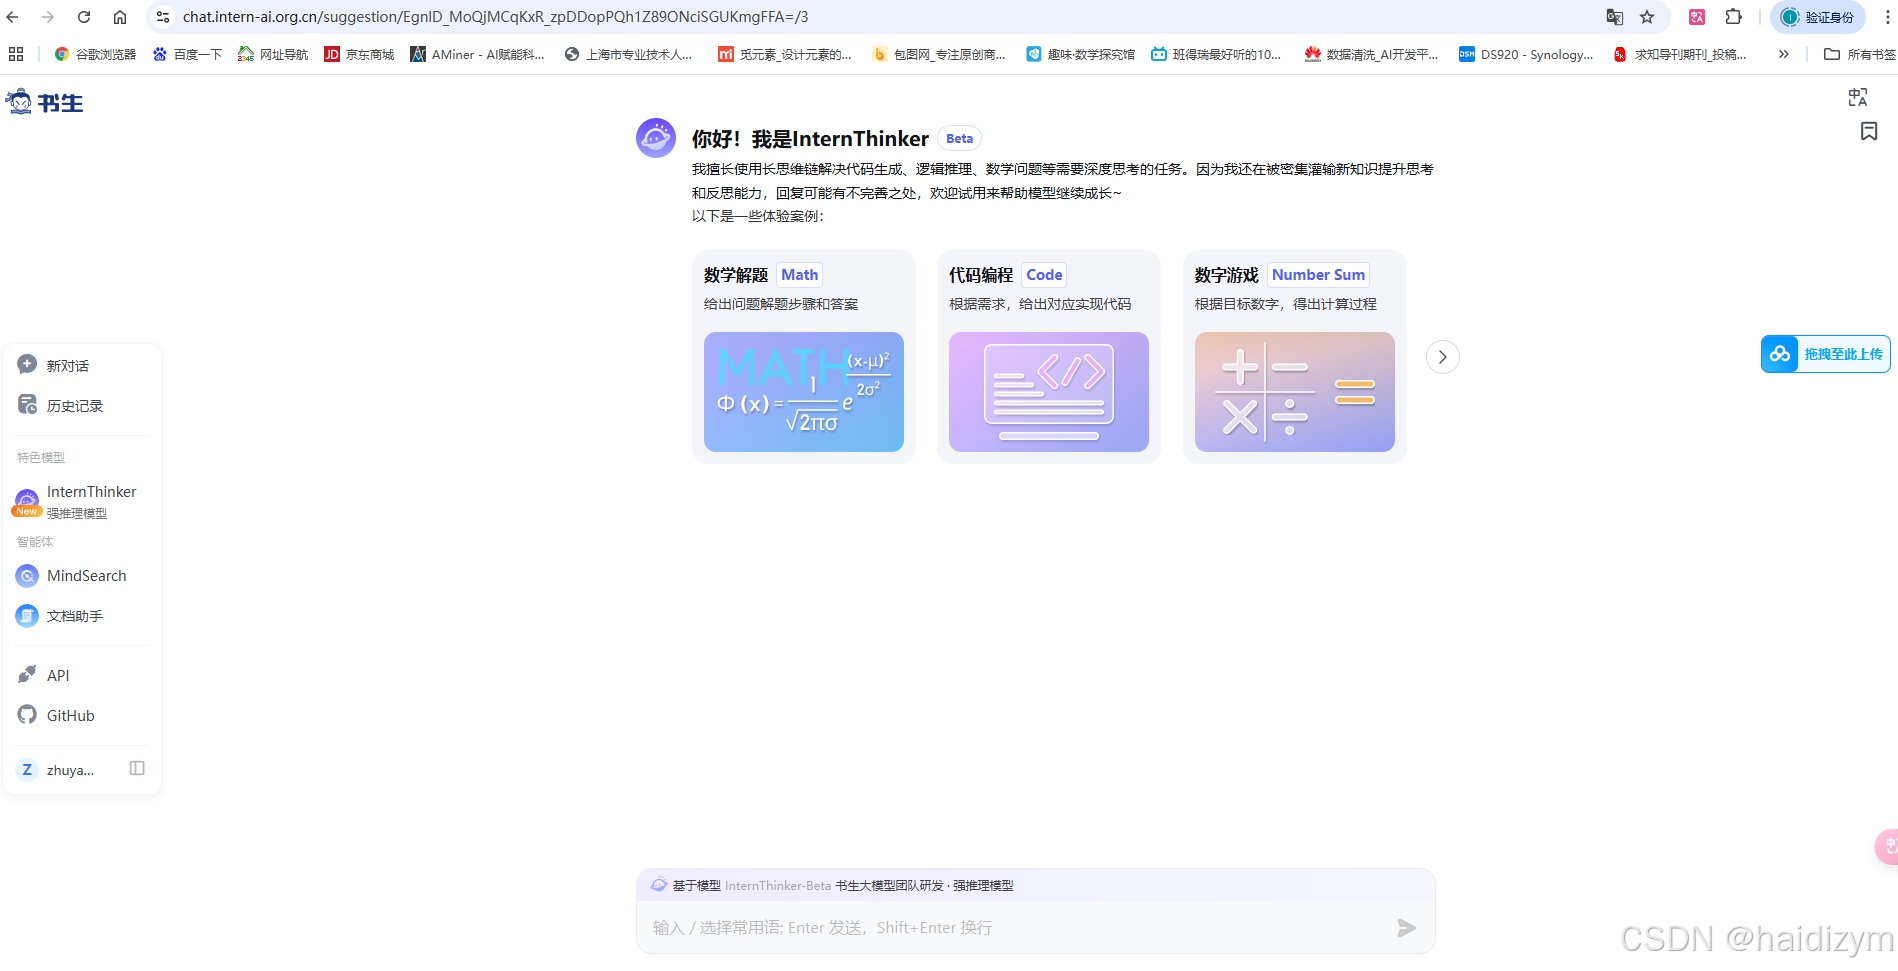Open the AMiner bookmark
The image size is (1898, 971).
tap(478, 54)
